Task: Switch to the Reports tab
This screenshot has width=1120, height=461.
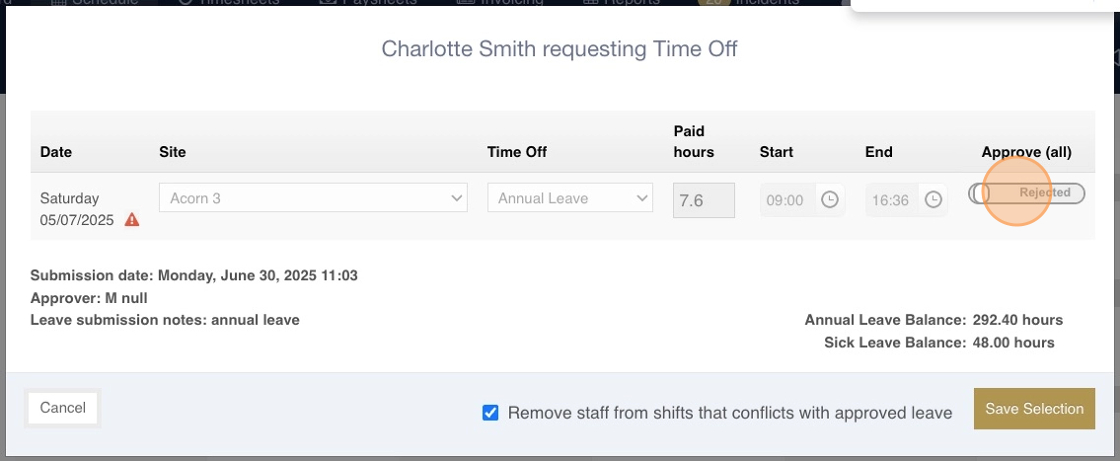Action: 621,2
